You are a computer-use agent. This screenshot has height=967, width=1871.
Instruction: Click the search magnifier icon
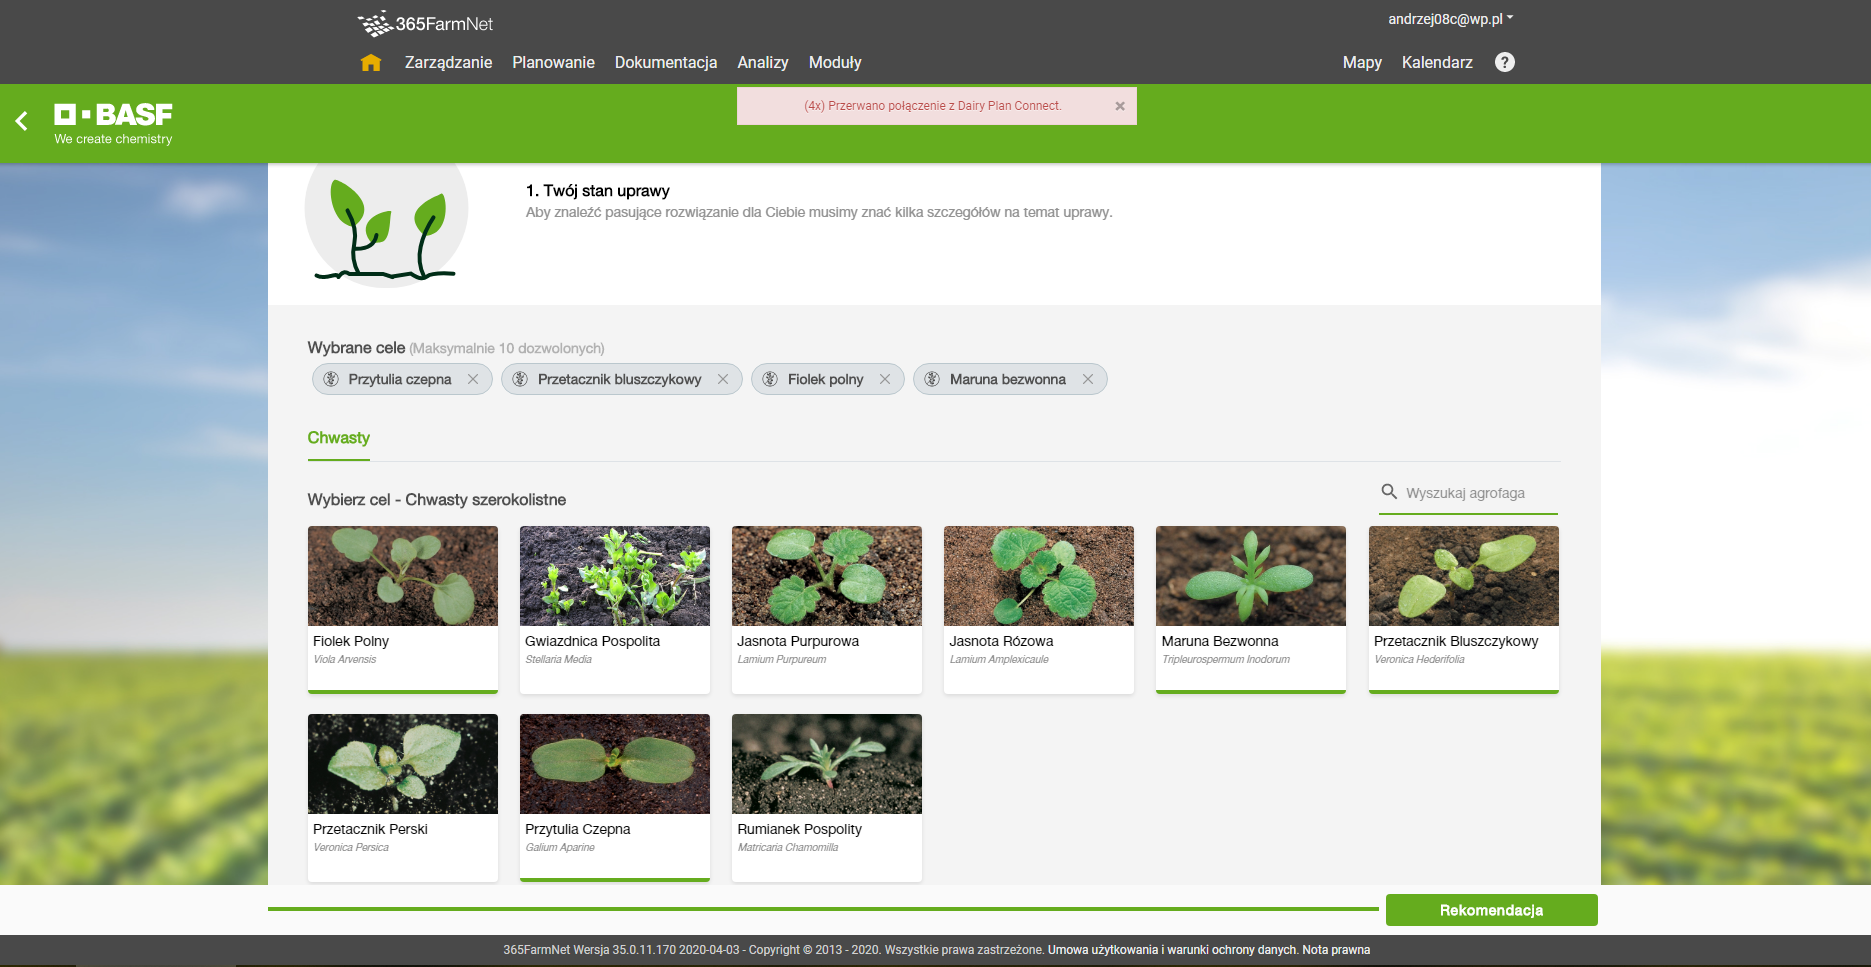click(x=1389, y=492)
